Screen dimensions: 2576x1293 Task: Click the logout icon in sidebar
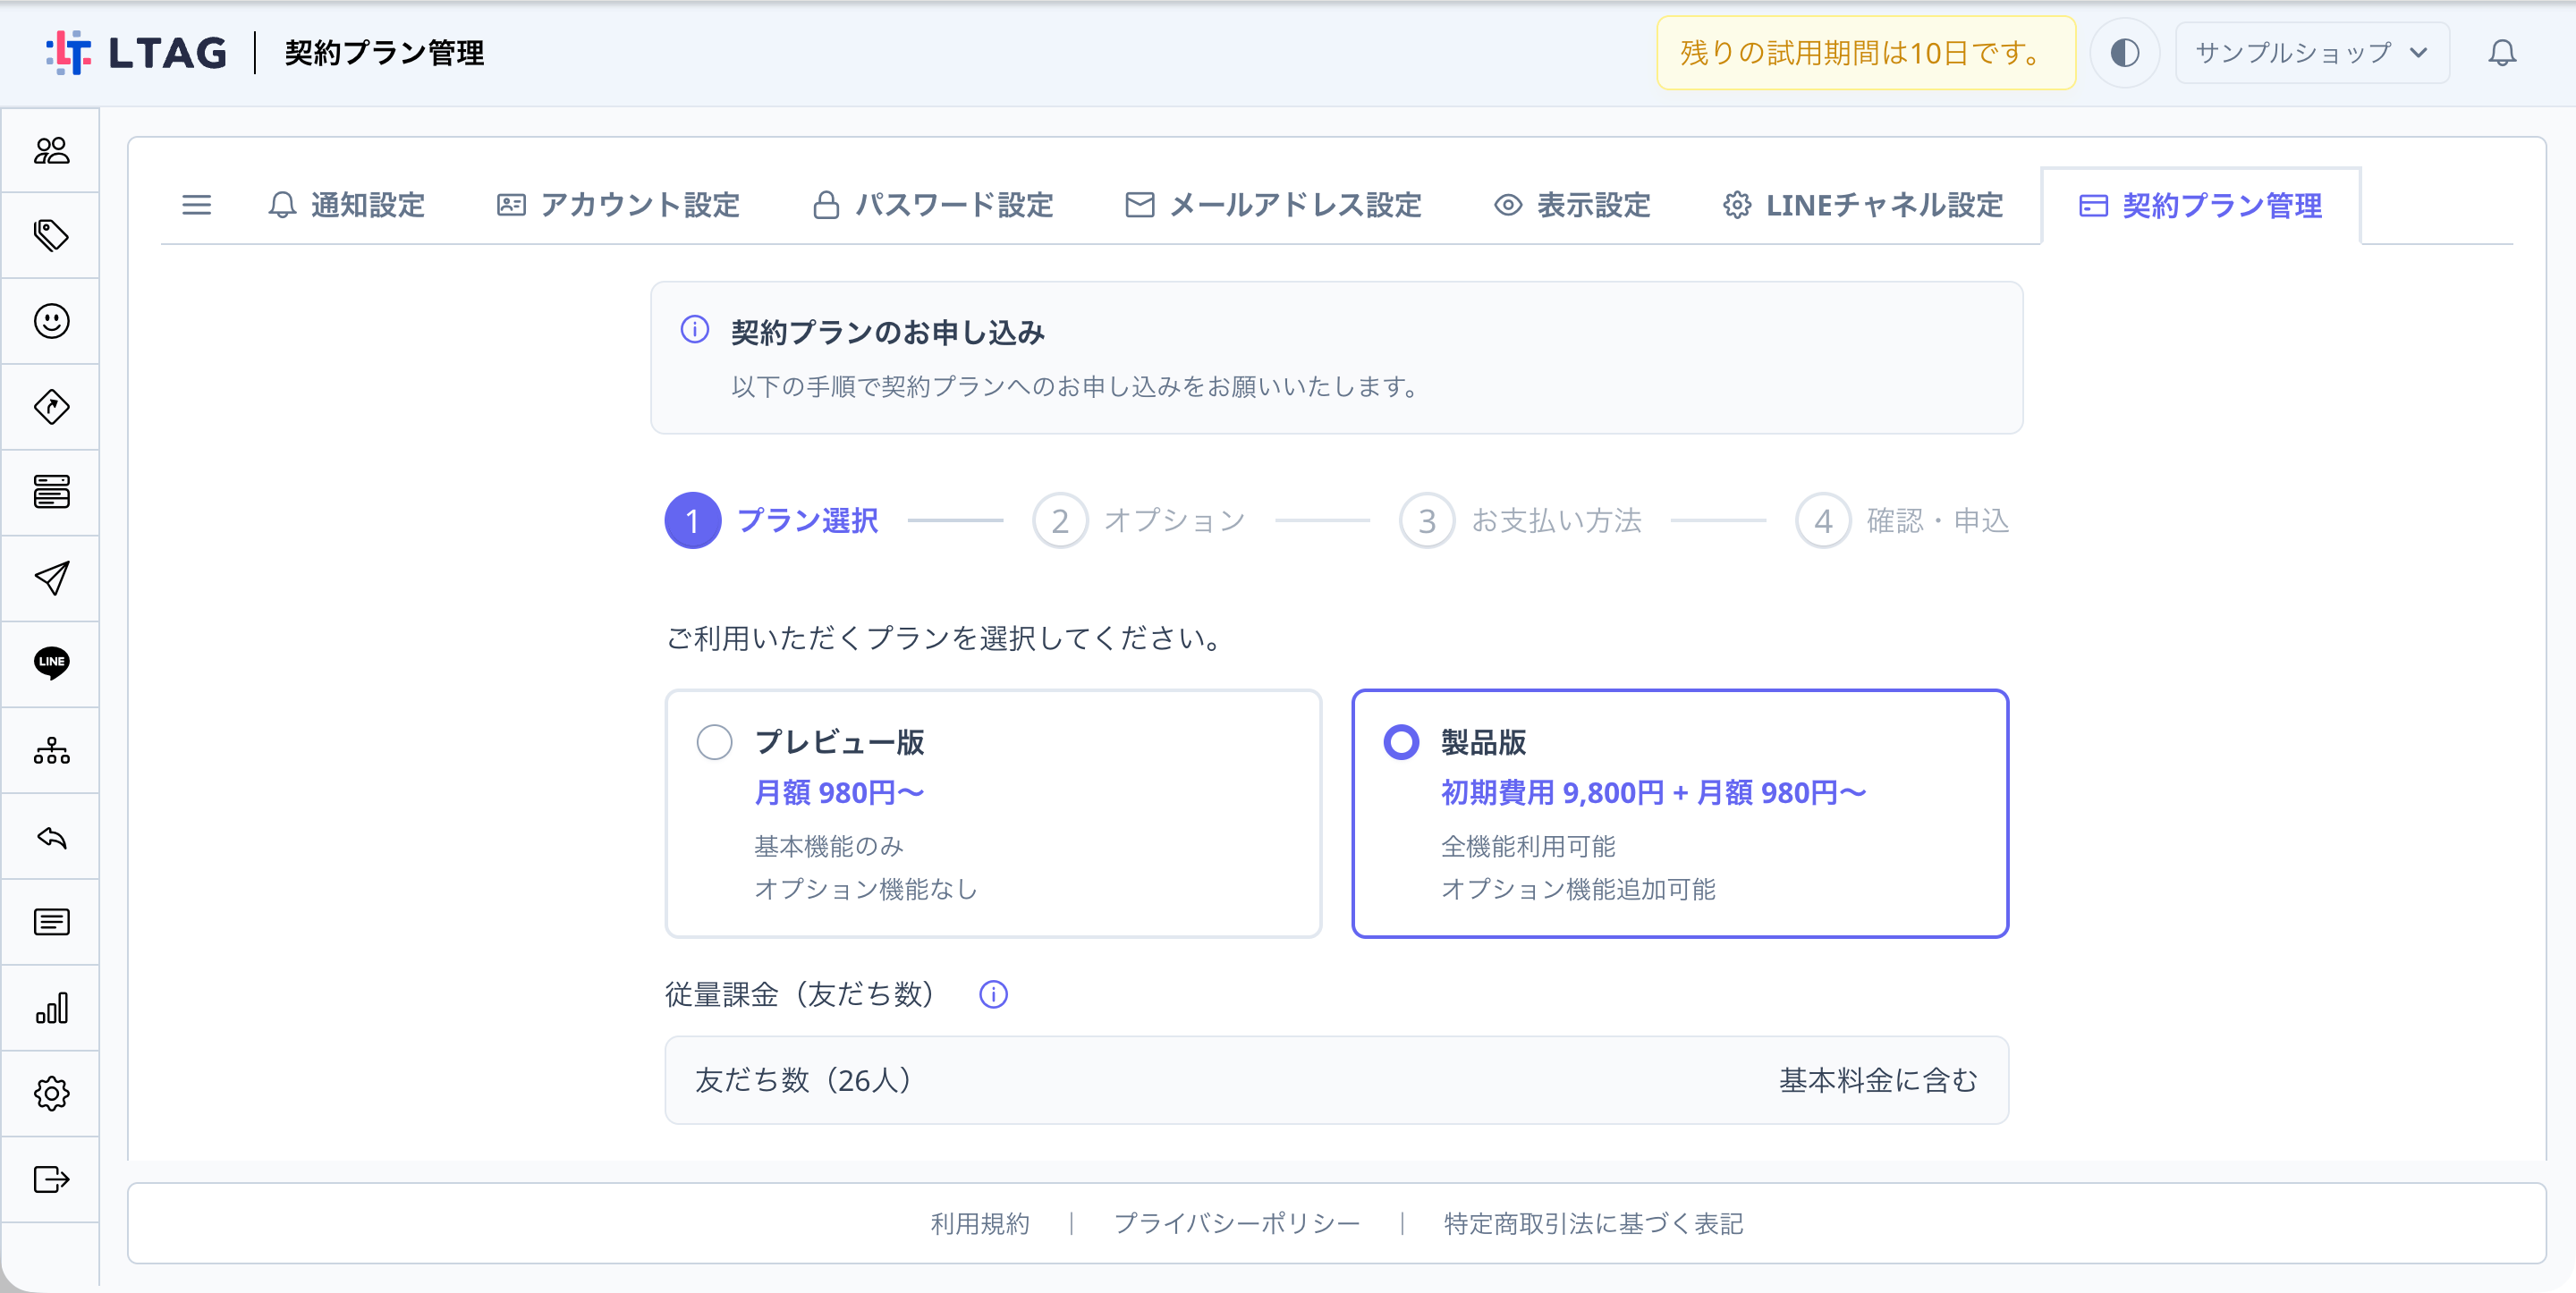(x=51, y=1179)
